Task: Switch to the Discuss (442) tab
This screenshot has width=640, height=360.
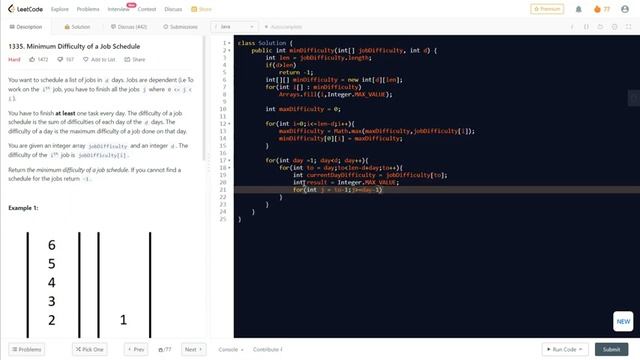Action: coord(129,27)
